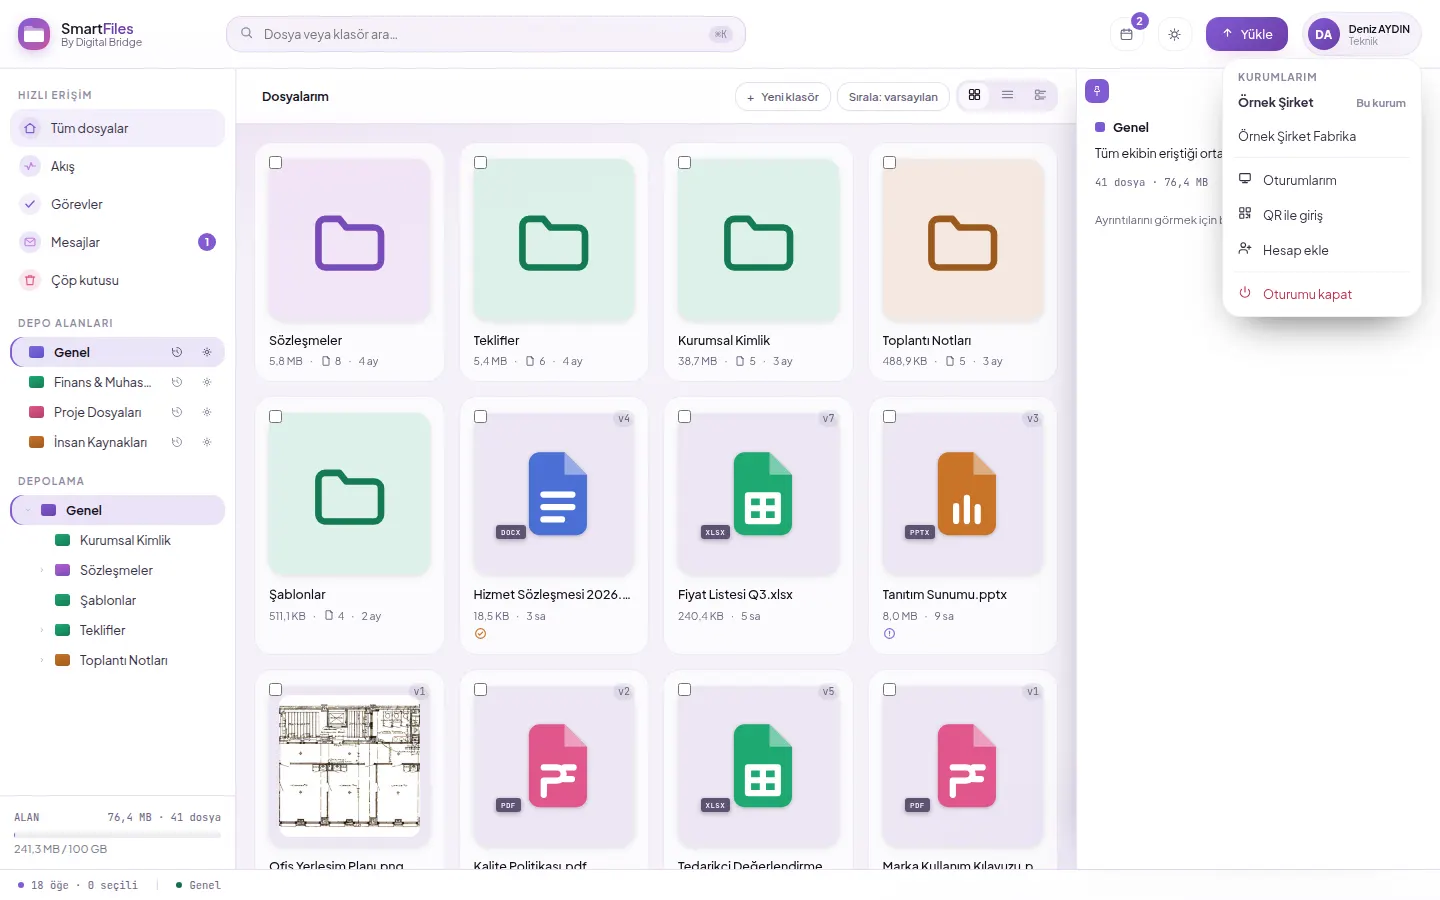Screen dimensions: 1440x900
Task: Open the calendar icon with badge 2
Action: pos(1127,34)
